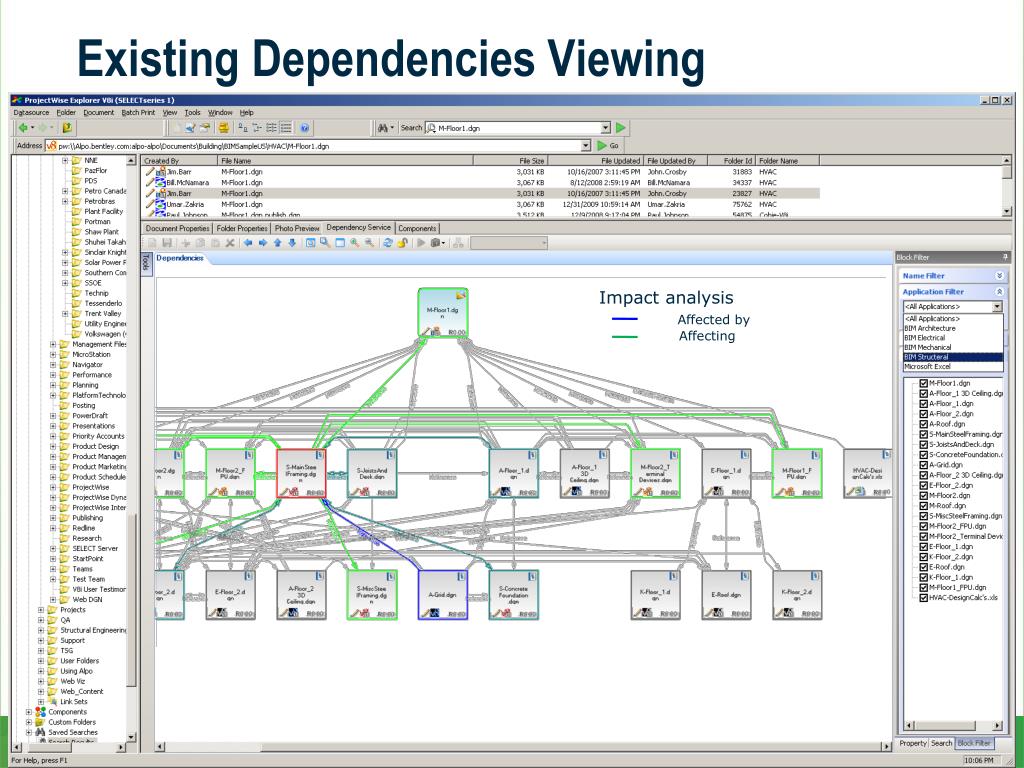Select BIM Architecture in dropdown list

tap(953, 328)
